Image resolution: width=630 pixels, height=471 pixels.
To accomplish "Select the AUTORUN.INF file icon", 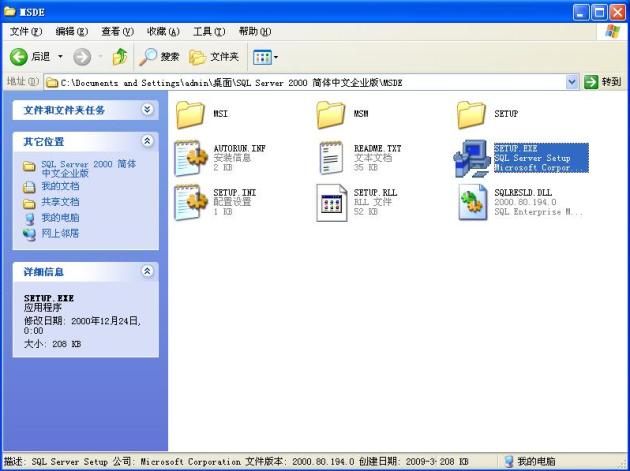I will (190, 158).
